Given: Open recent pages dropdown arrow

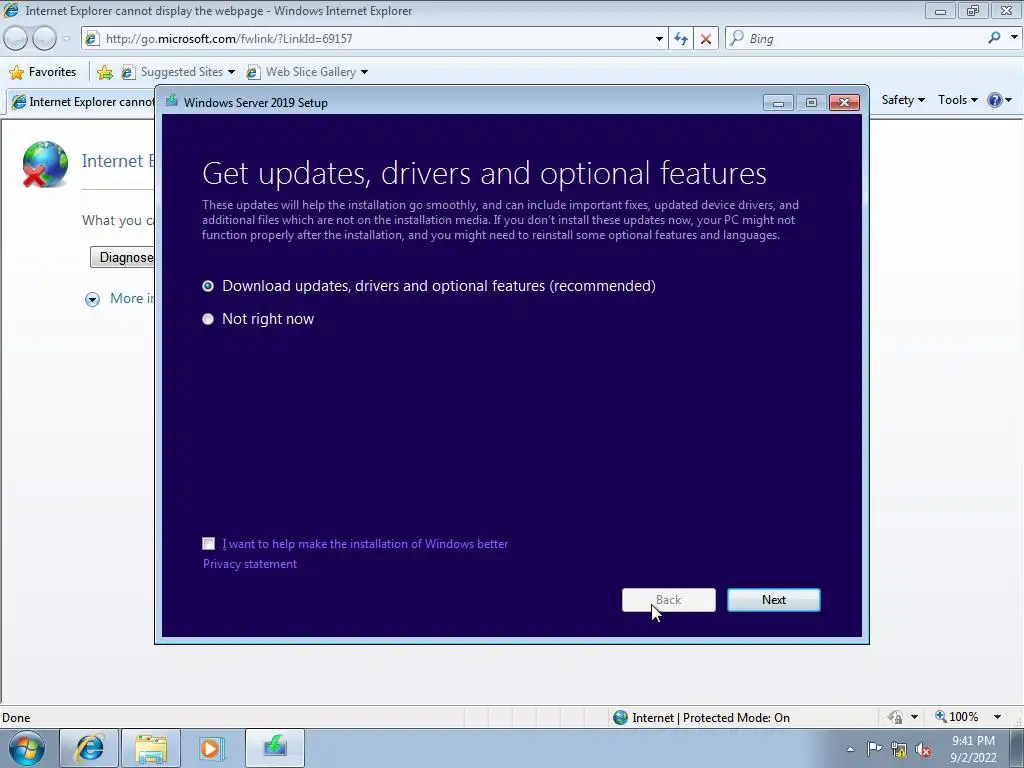Looking at the screenshot, I should (66, 39).
